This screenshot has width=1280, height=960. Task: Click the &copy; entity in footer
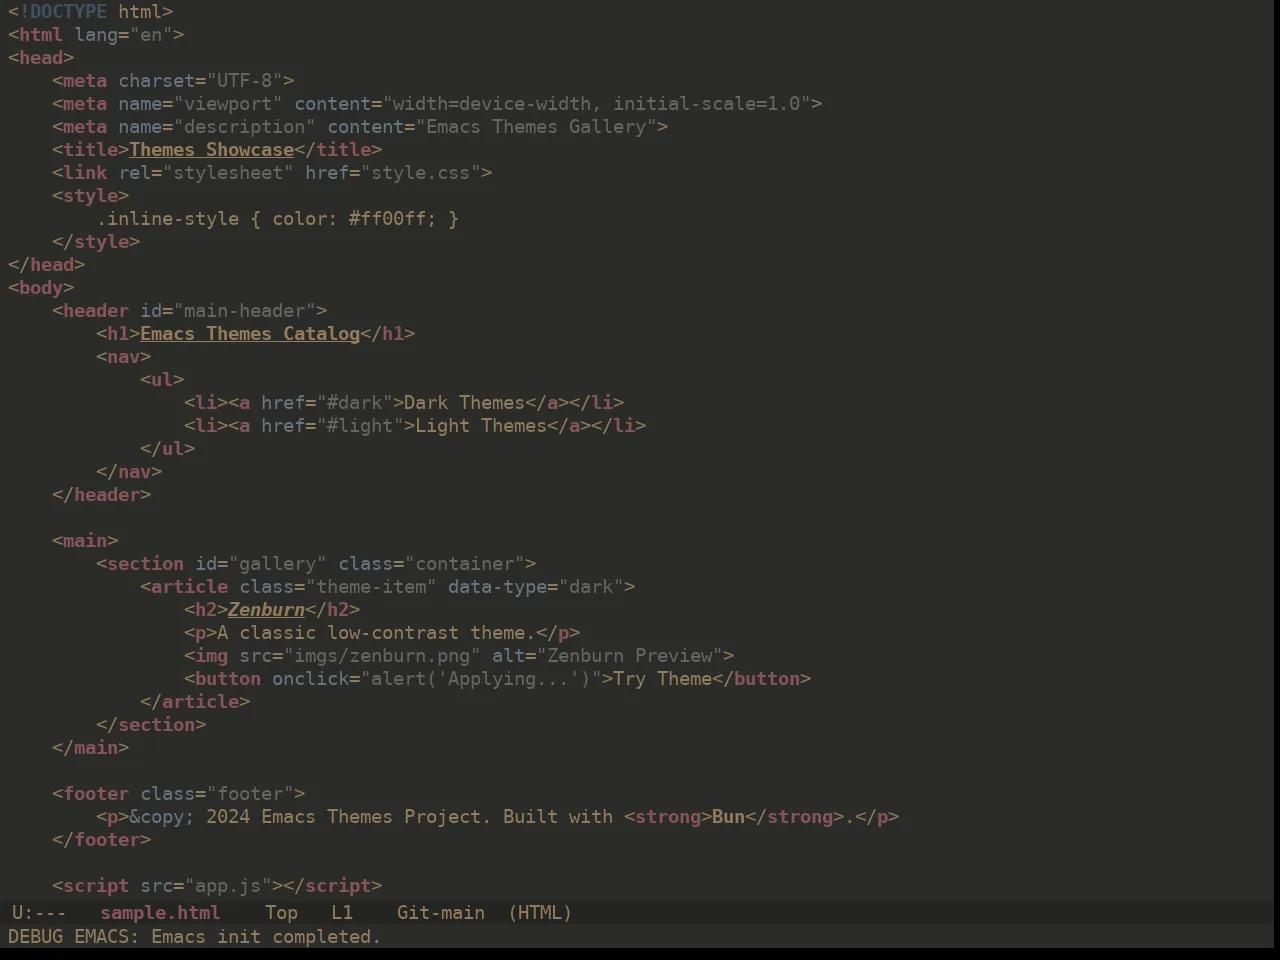[x=162, y=817]
